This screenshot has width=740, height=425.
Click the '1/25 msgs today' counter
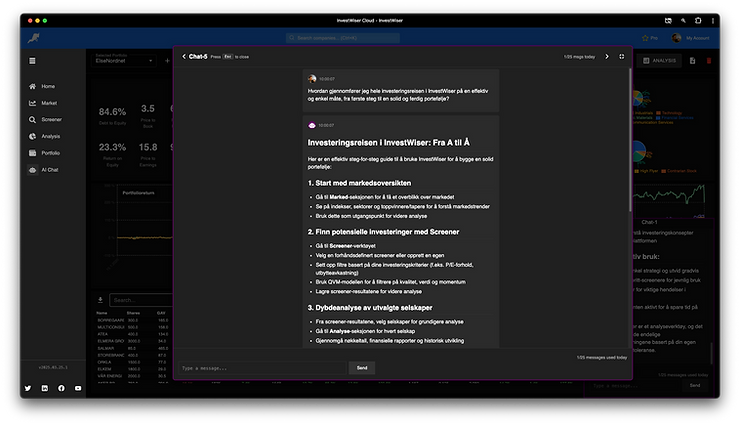point(579,57)
